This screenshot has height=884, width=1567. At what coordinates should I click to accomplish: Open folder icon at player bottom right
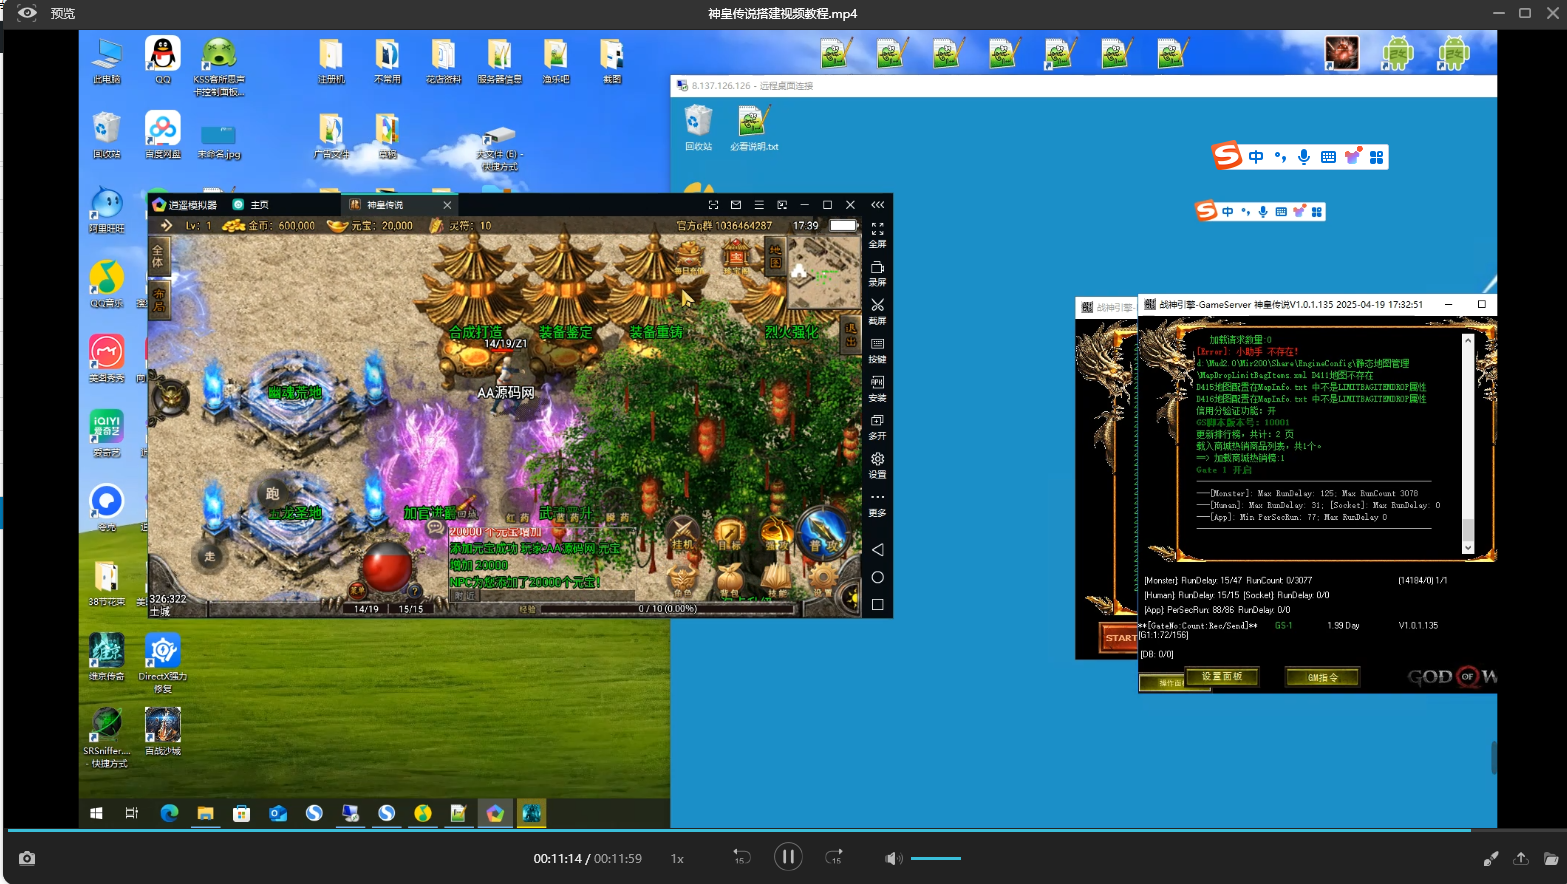pos(1551,858)
